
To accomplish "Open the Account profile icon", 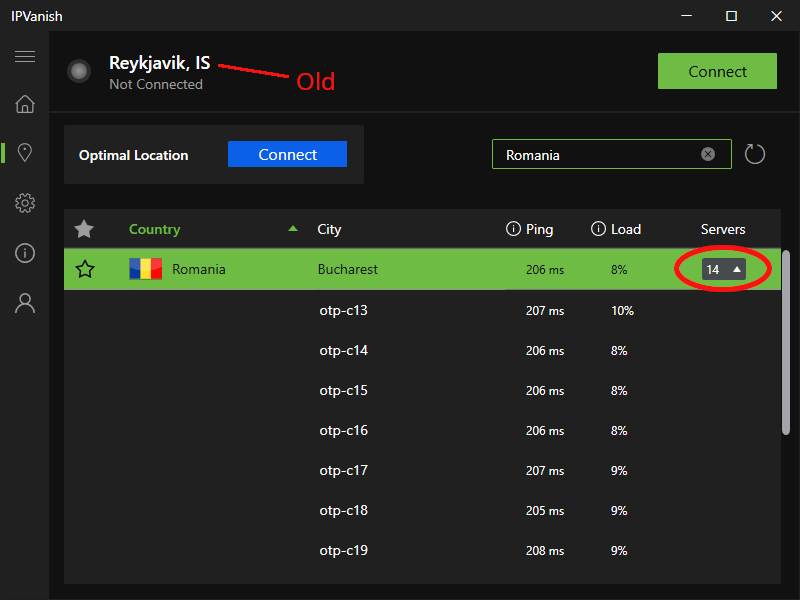I will (24, 303).
